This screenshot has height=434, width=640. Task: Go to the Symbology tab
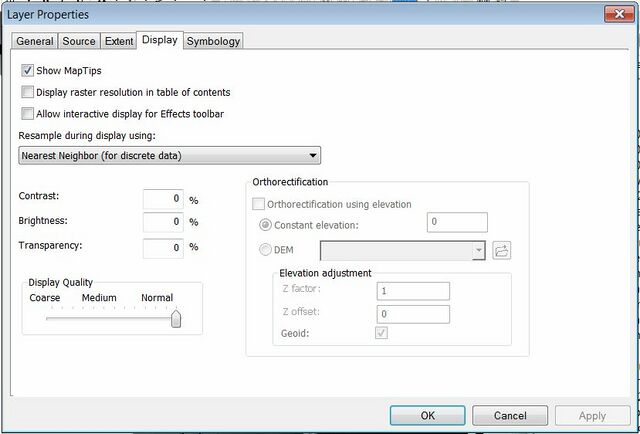tap(213, 41)
